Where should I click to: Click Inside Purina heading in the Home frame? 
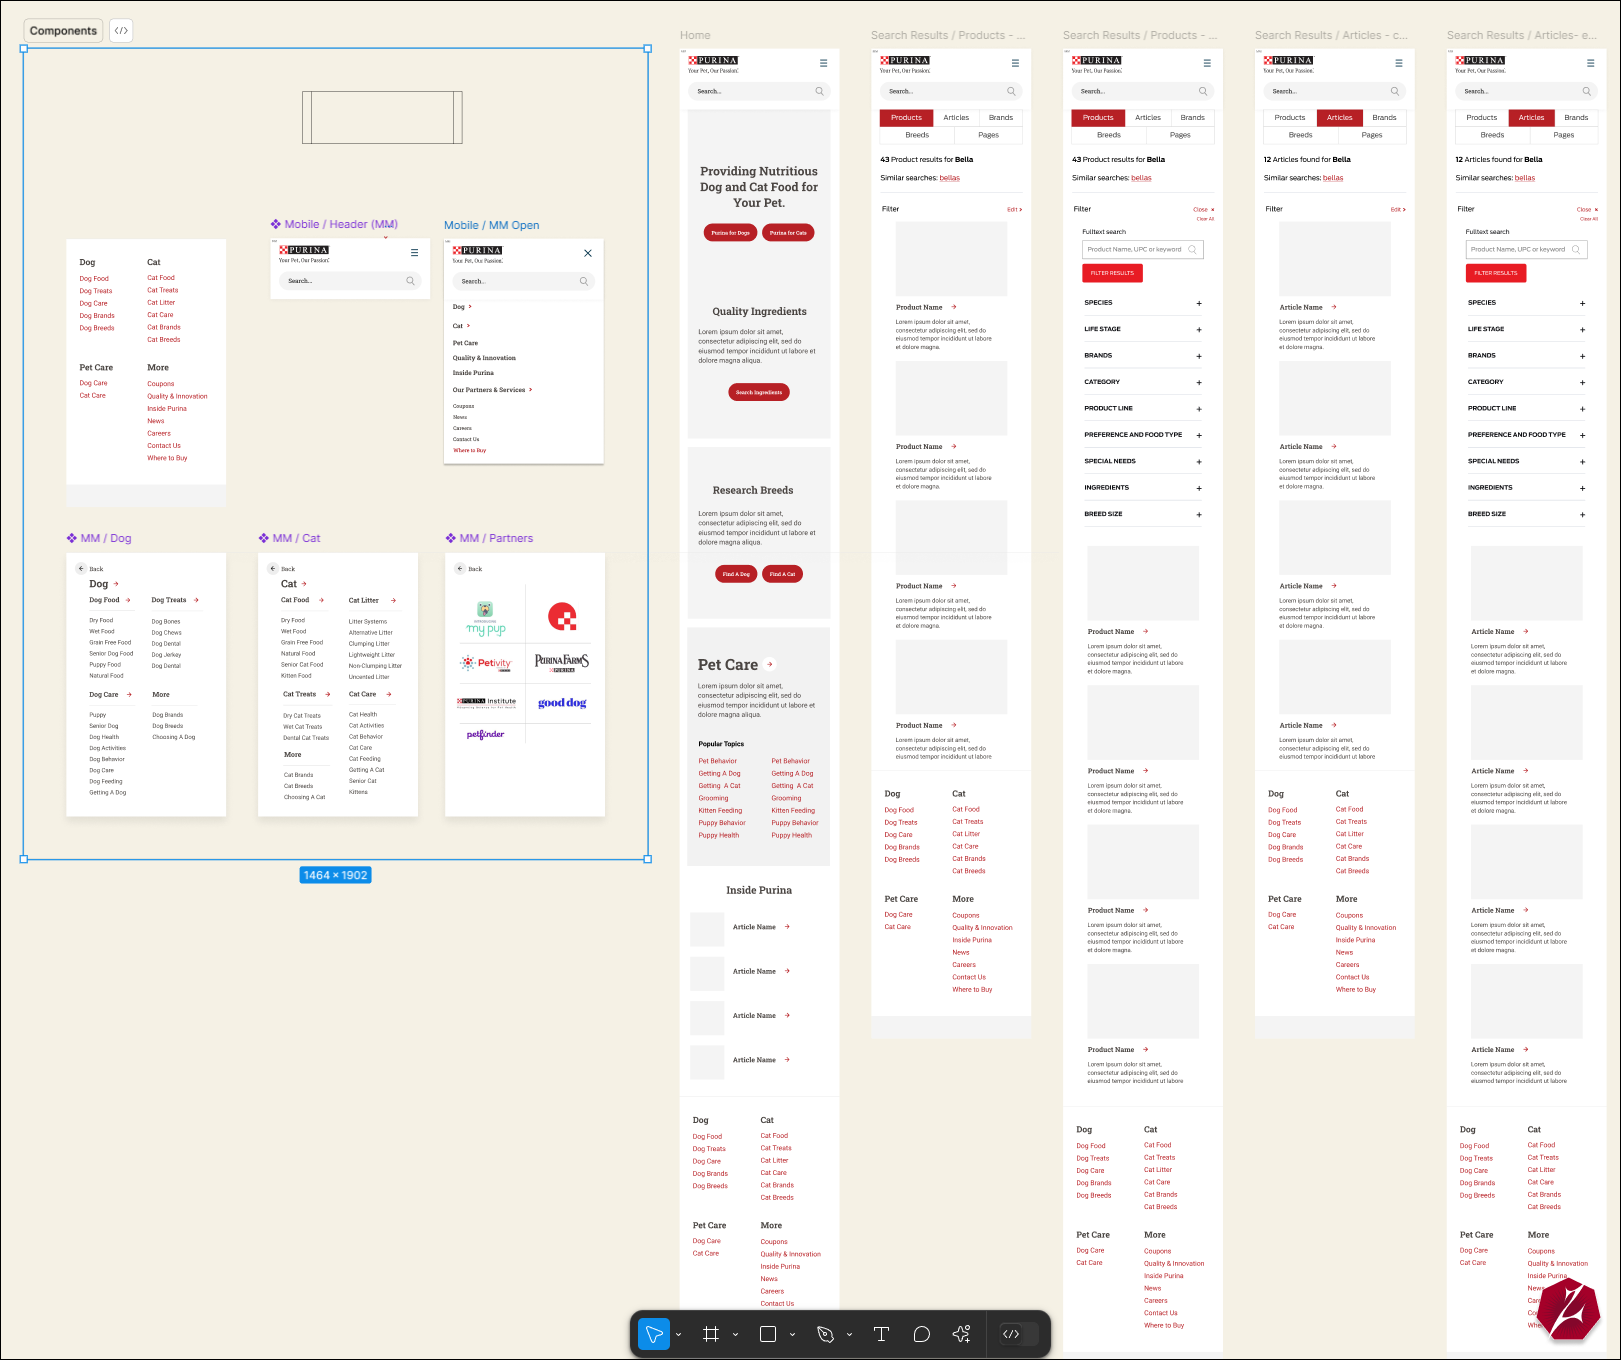tap(759, 890)
